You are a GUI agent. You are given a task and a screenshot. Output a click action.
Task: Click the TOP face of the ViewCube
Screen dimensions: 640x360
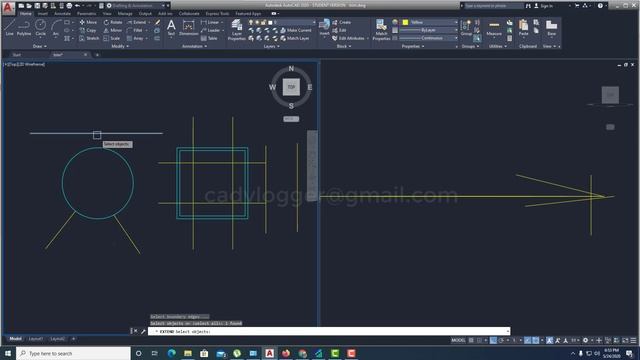coord(291,87)
